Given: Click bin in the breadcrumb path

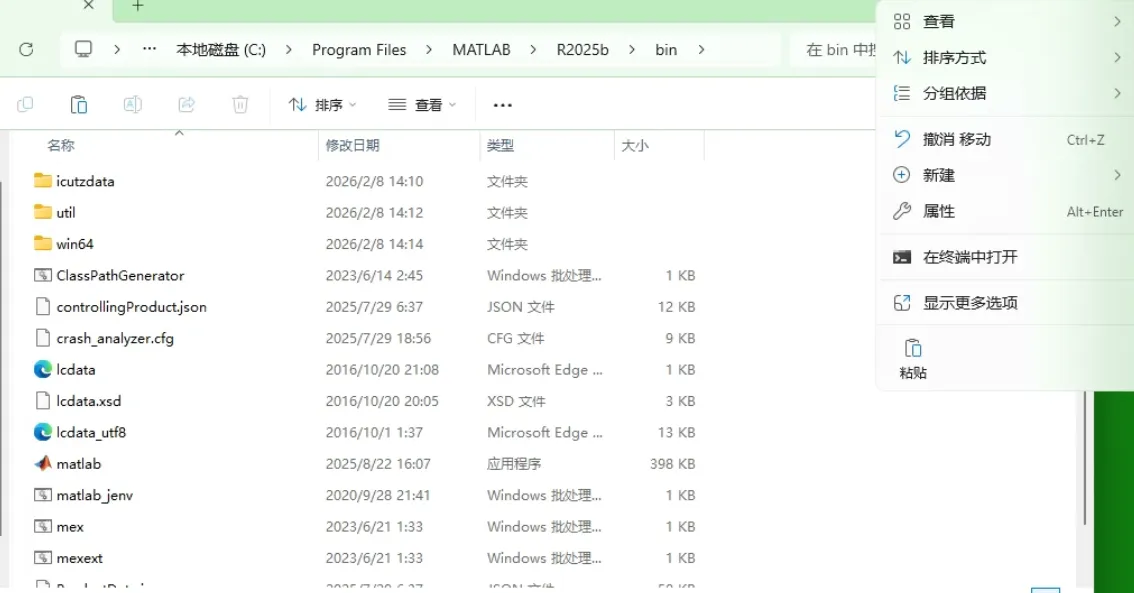Looking at the screenshot, I should [x=666, y=49].
